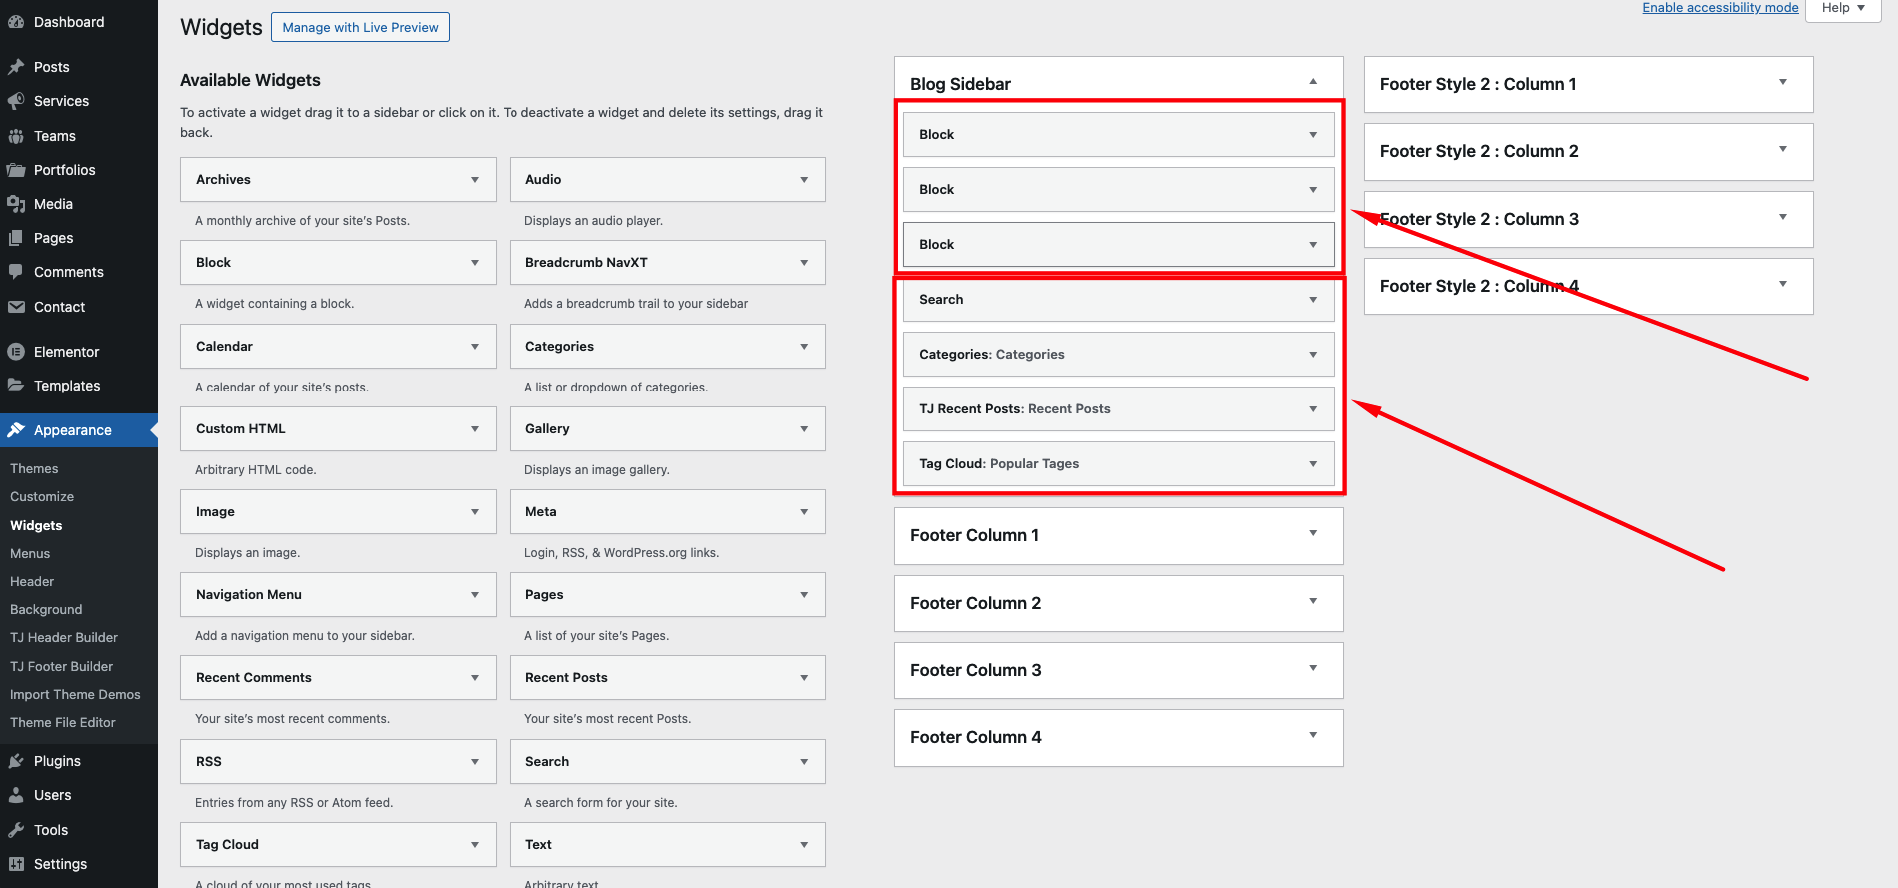The height and width of the screenshot is (888, 1898).
Task: Expand the Footer Column 1 widget area
Action: (x=1313, y=534)
